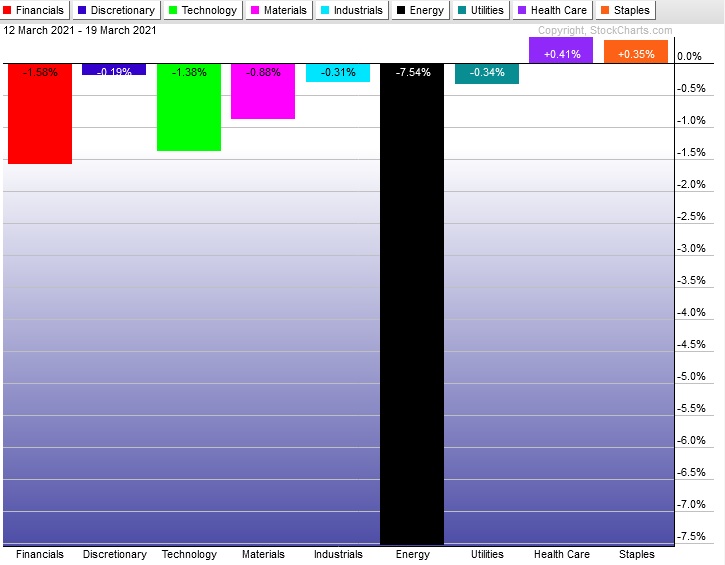Click the Energy x-axis label

coord(412,554)
